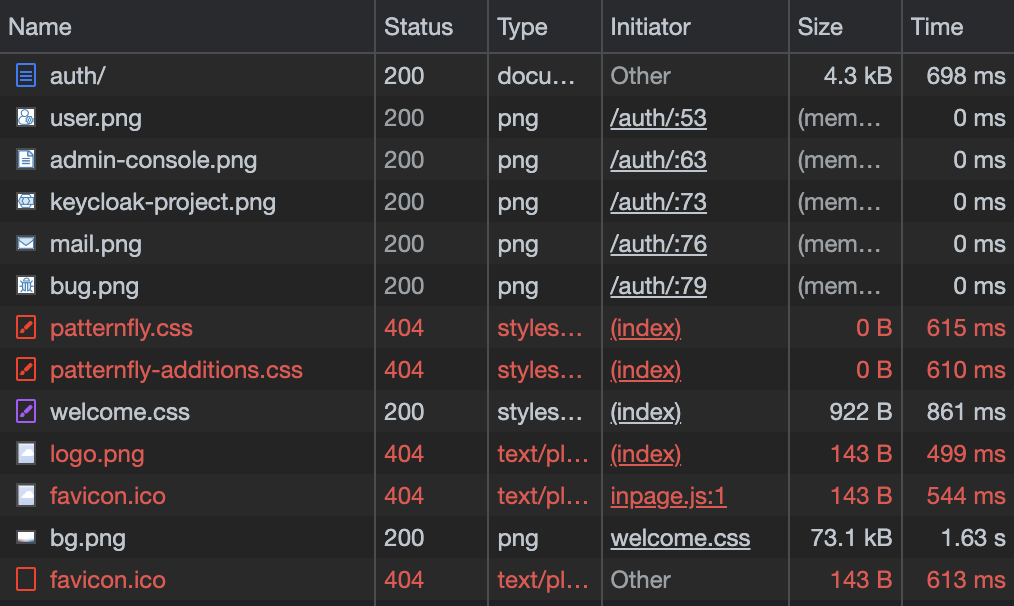Open the (index) initiator of logo.png
Viewport: 1014px width, 606px height.
coord(646,454)
